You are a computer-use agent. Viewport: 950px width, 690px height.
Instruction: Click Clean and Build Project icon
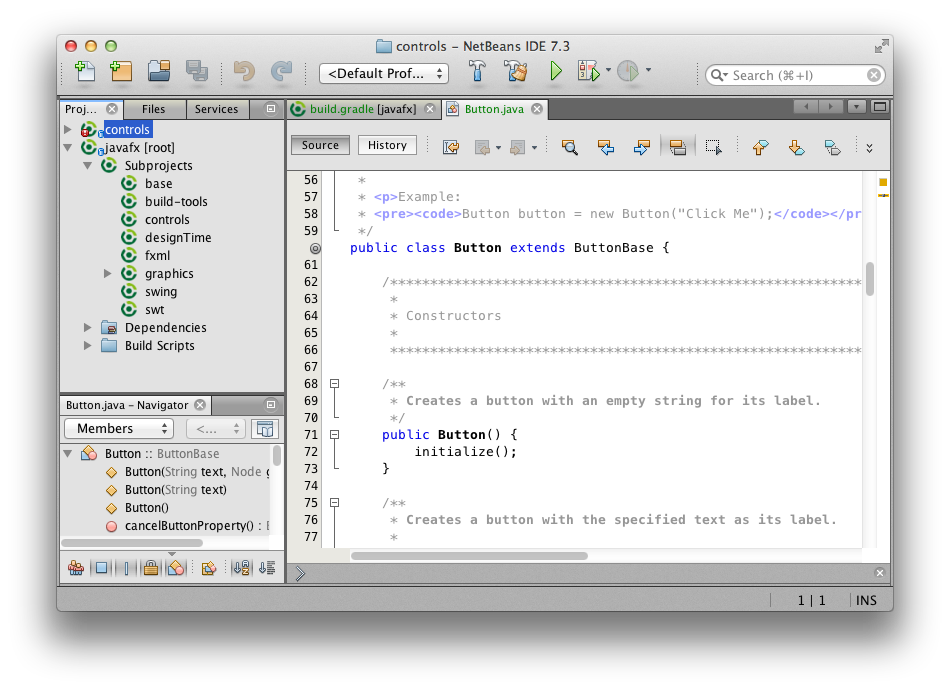[516, 72]
